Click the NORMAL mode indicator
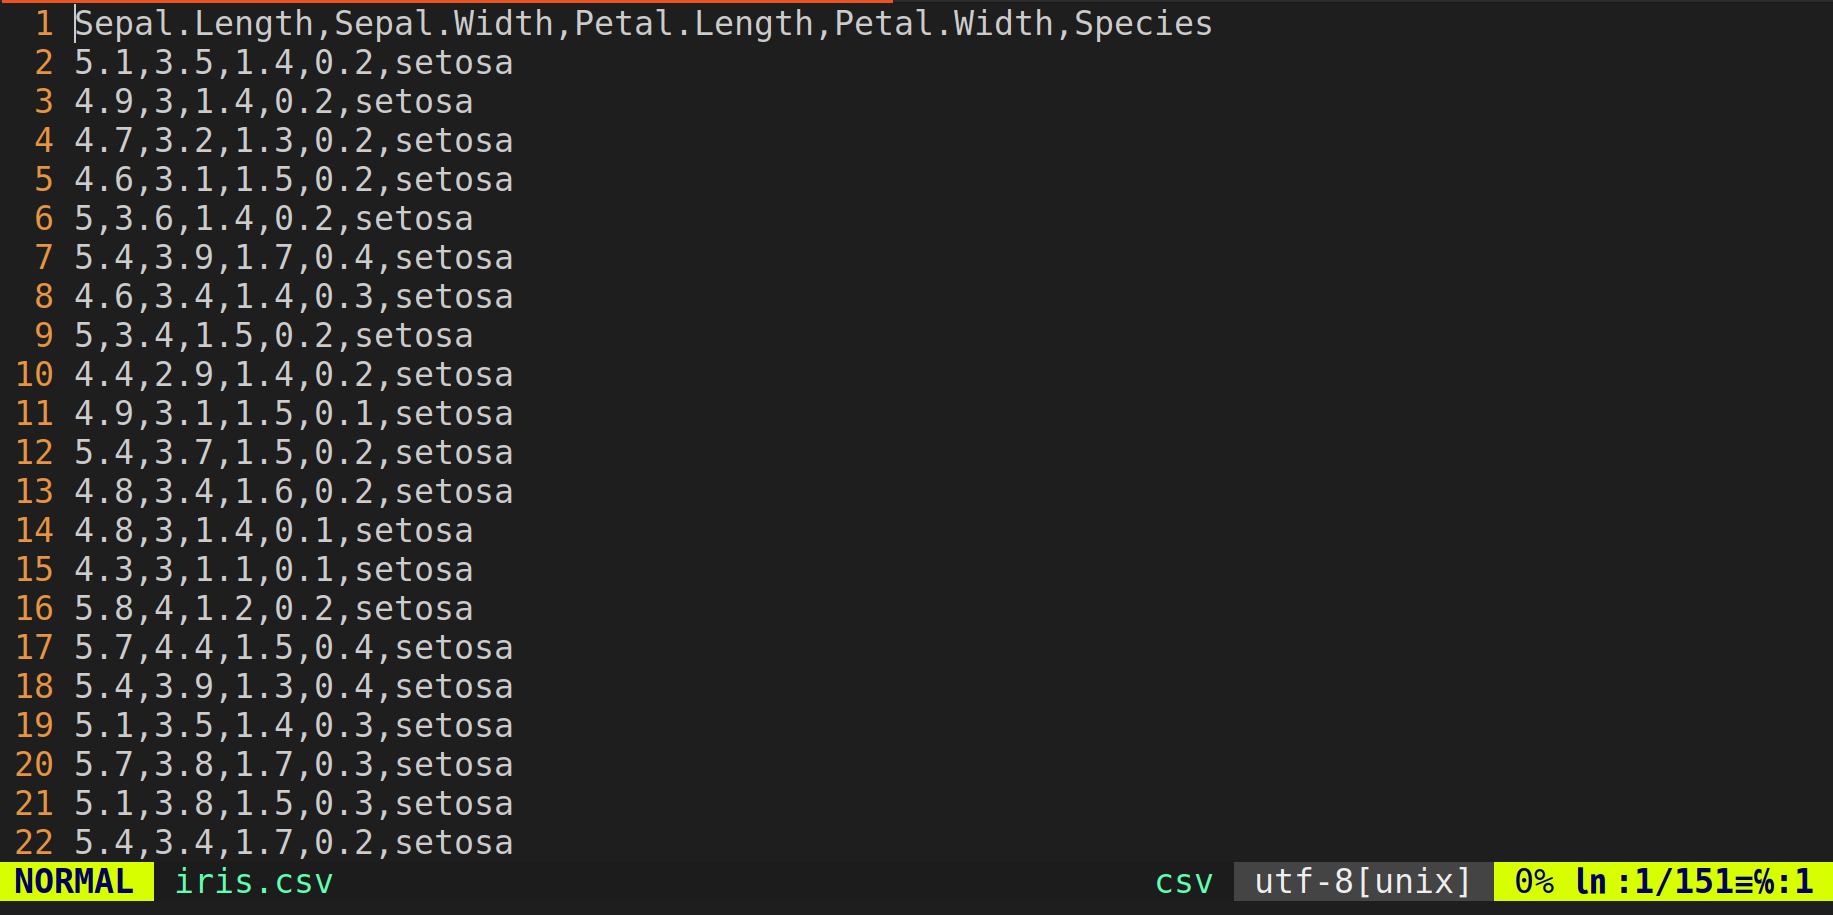 [75, 882]
